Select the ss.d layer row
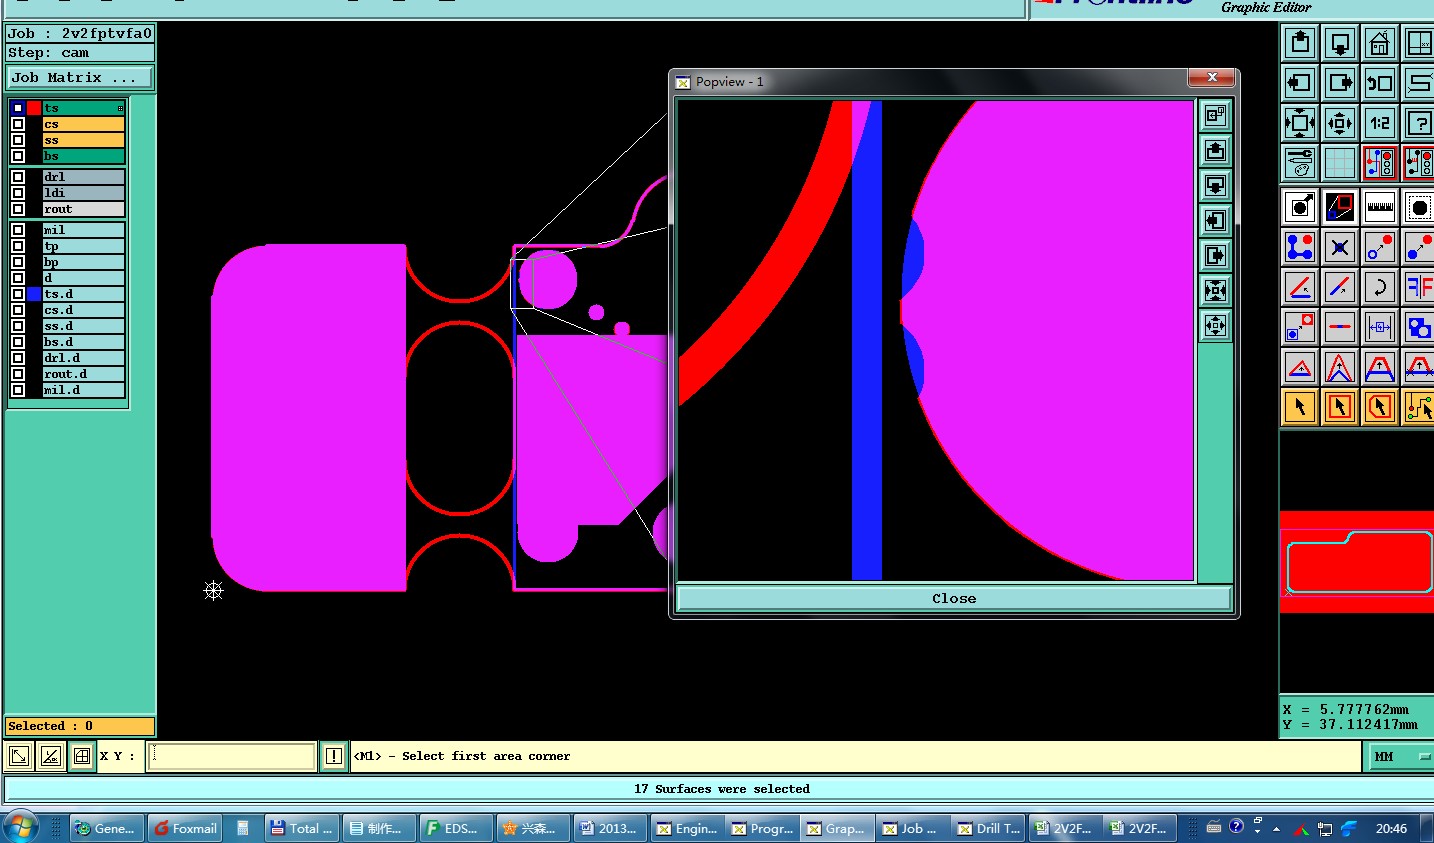1434x843 pixels. pos(84,326)
